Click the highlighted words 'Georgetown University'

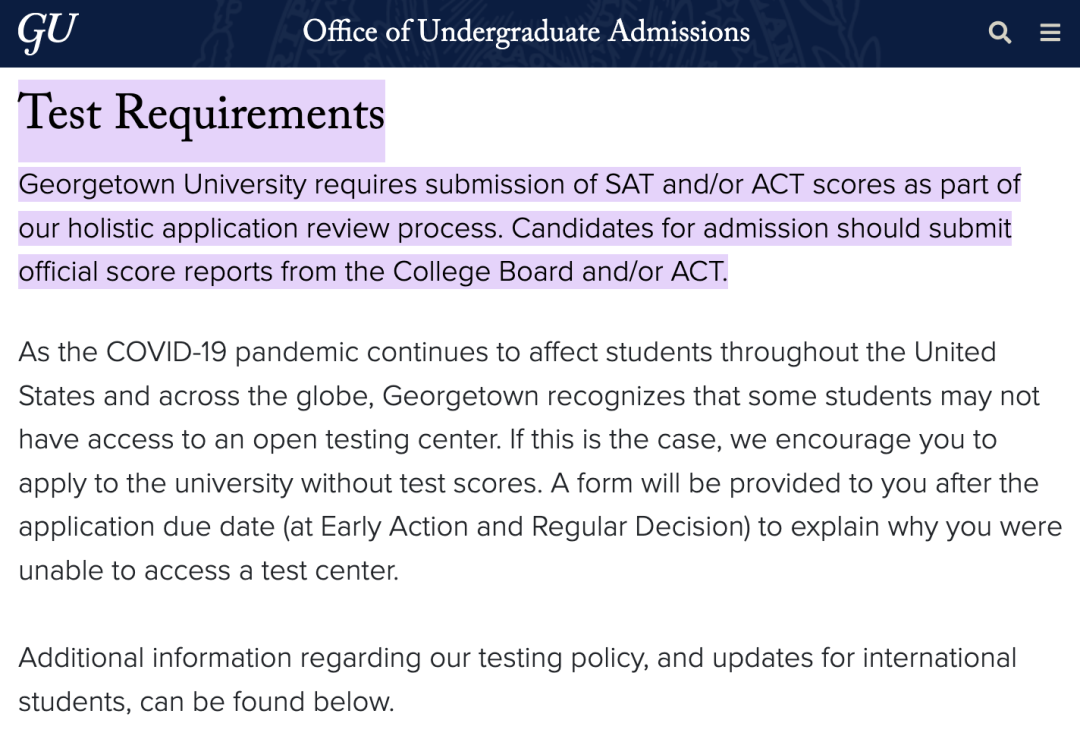pos(162,185)
